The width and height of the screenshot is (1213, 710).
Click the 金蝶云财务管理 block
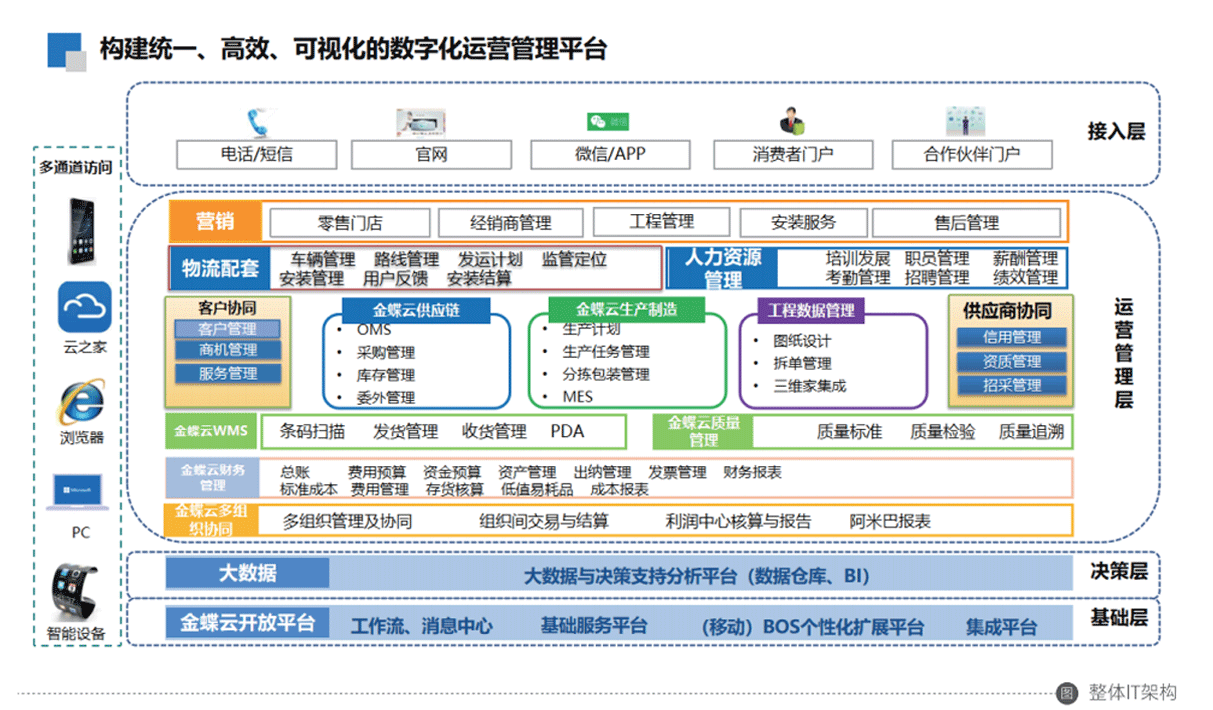click(213, 477)
